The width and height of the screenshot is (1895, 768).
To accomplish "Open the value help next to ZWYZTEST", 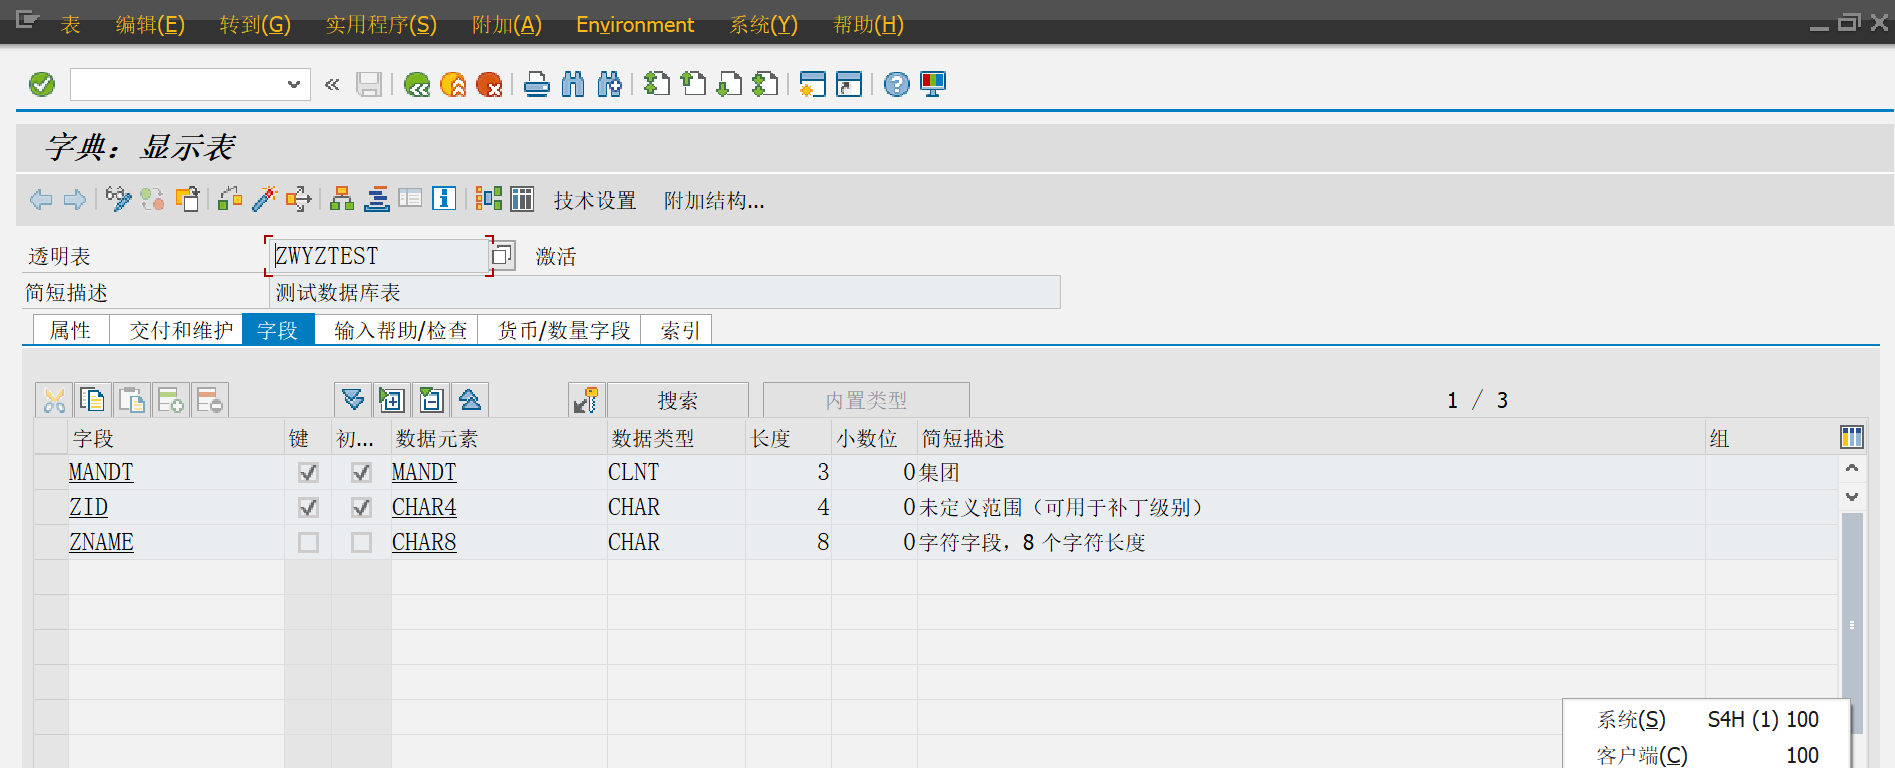I will point(502,256).
